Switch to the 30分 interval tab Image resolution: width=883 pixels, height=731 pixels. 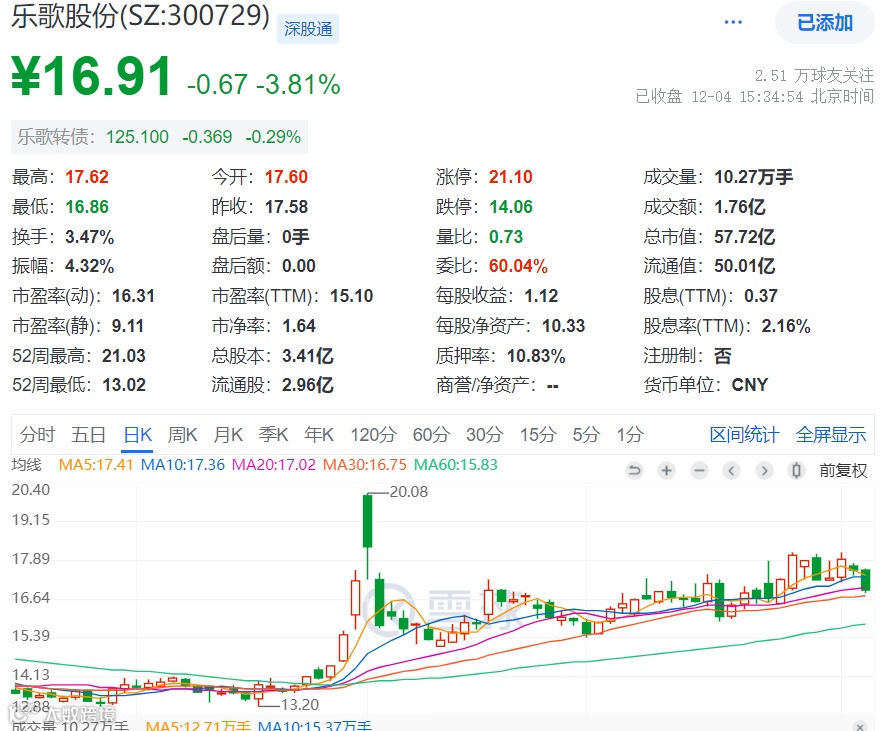coord(484,435)
